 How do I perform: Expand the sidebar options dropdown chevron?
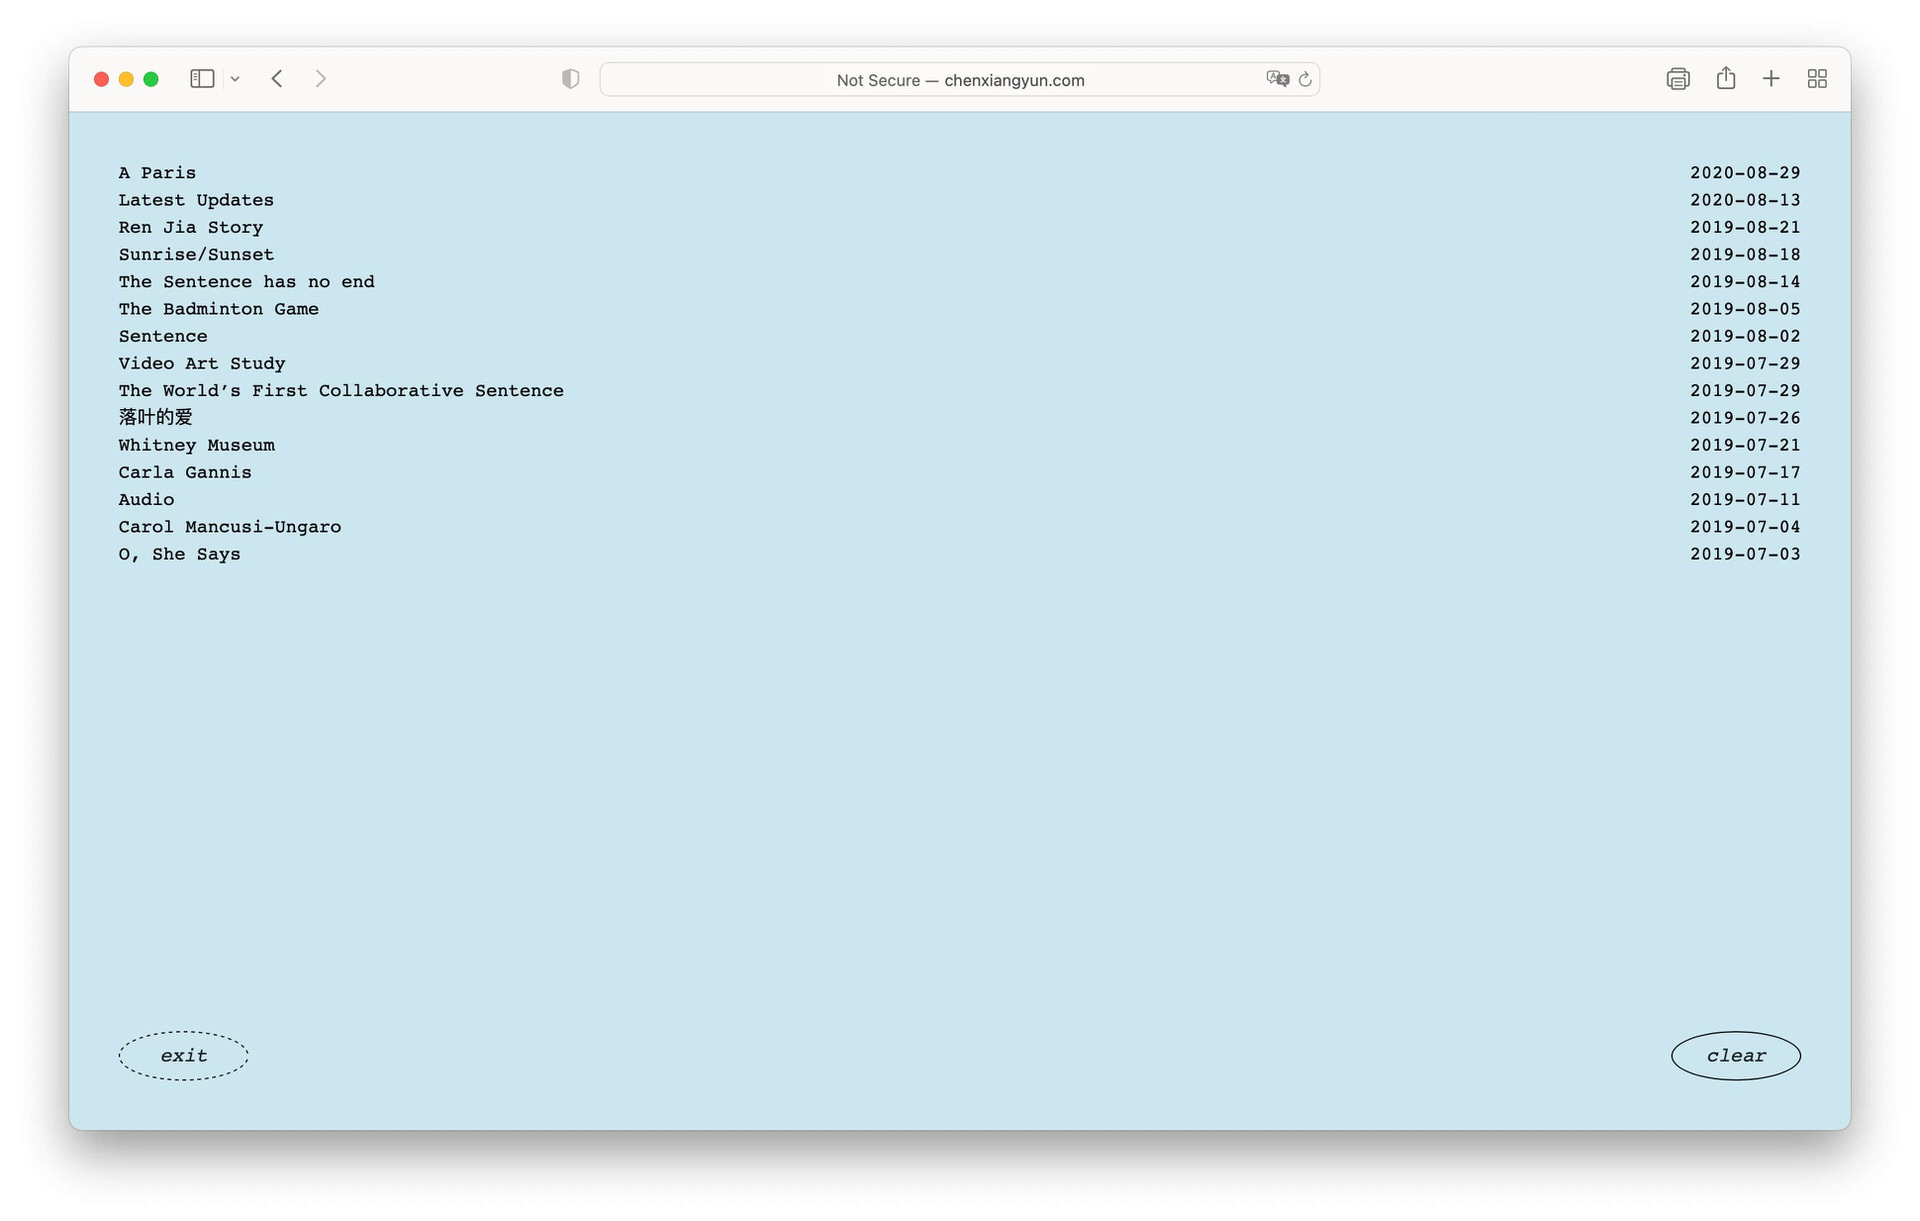click(x=235, y=79)
